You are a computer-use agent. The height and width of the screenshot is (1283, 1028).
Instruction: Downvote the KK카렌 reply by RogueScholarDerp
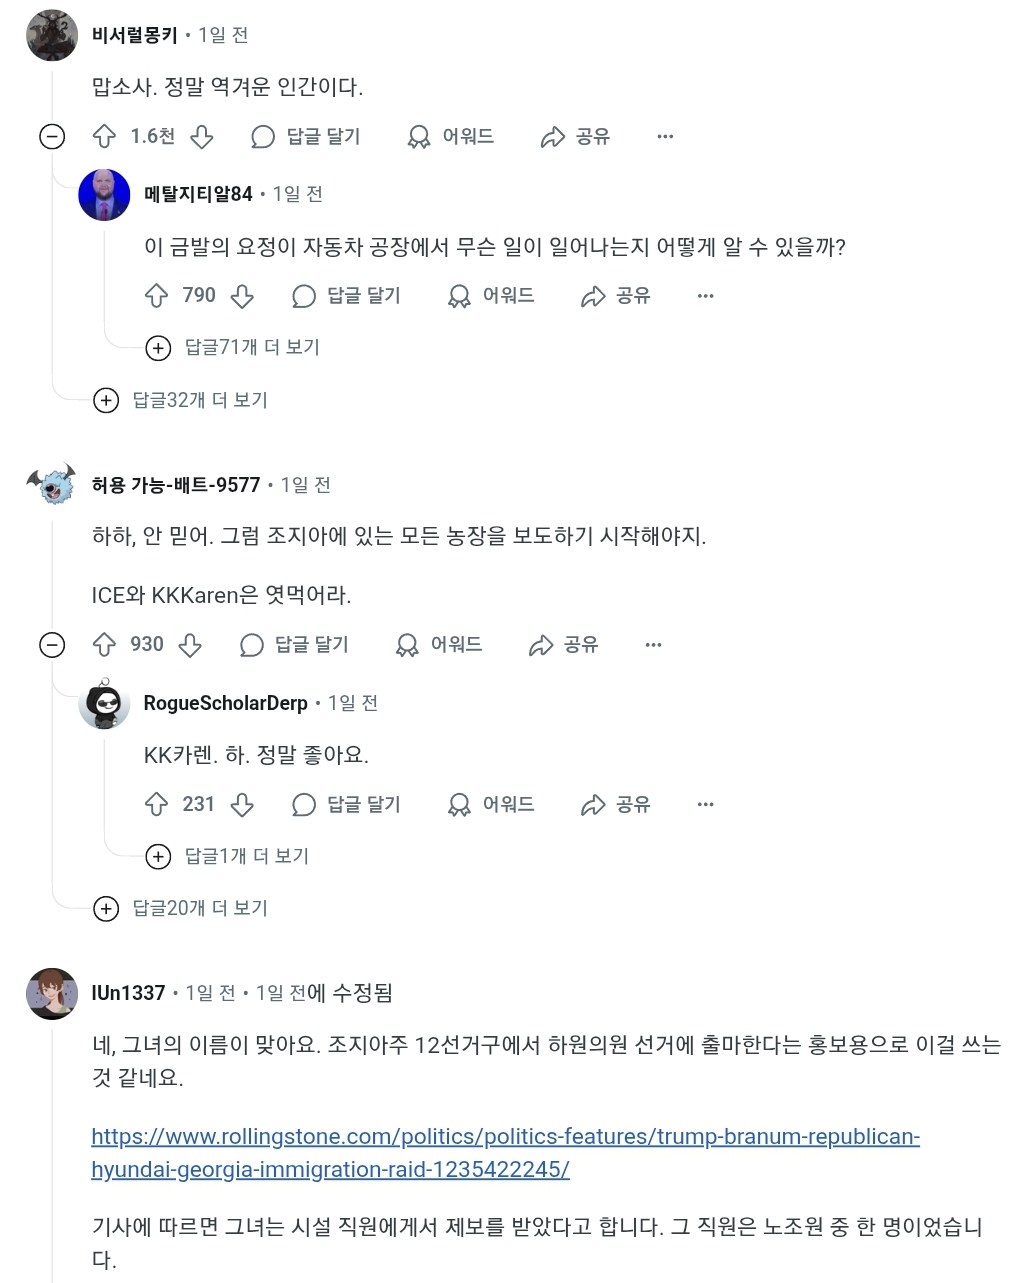241,804
